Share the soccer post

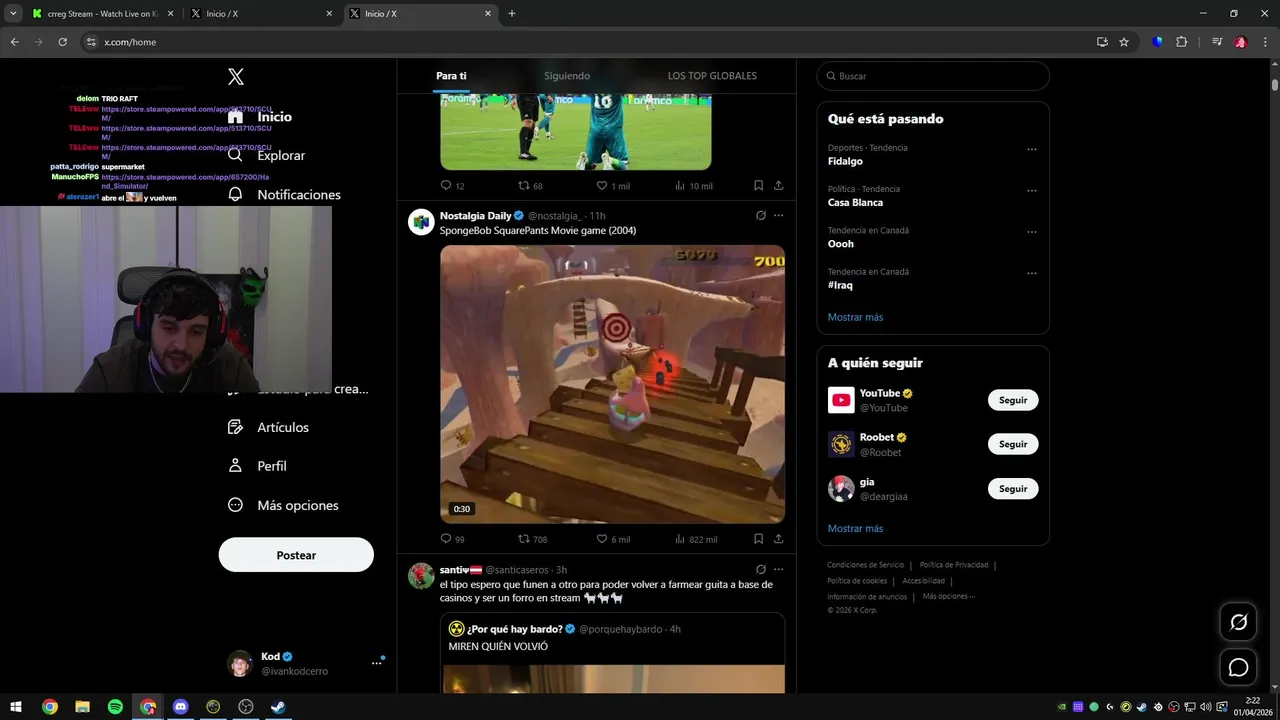point(778,186)
